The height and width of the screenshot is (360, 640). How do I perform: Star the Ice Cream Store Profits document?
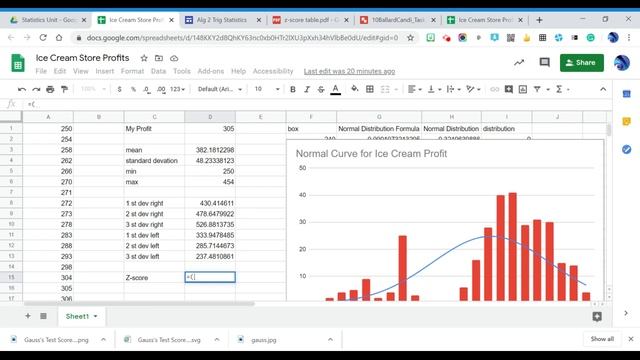[144, 58]
